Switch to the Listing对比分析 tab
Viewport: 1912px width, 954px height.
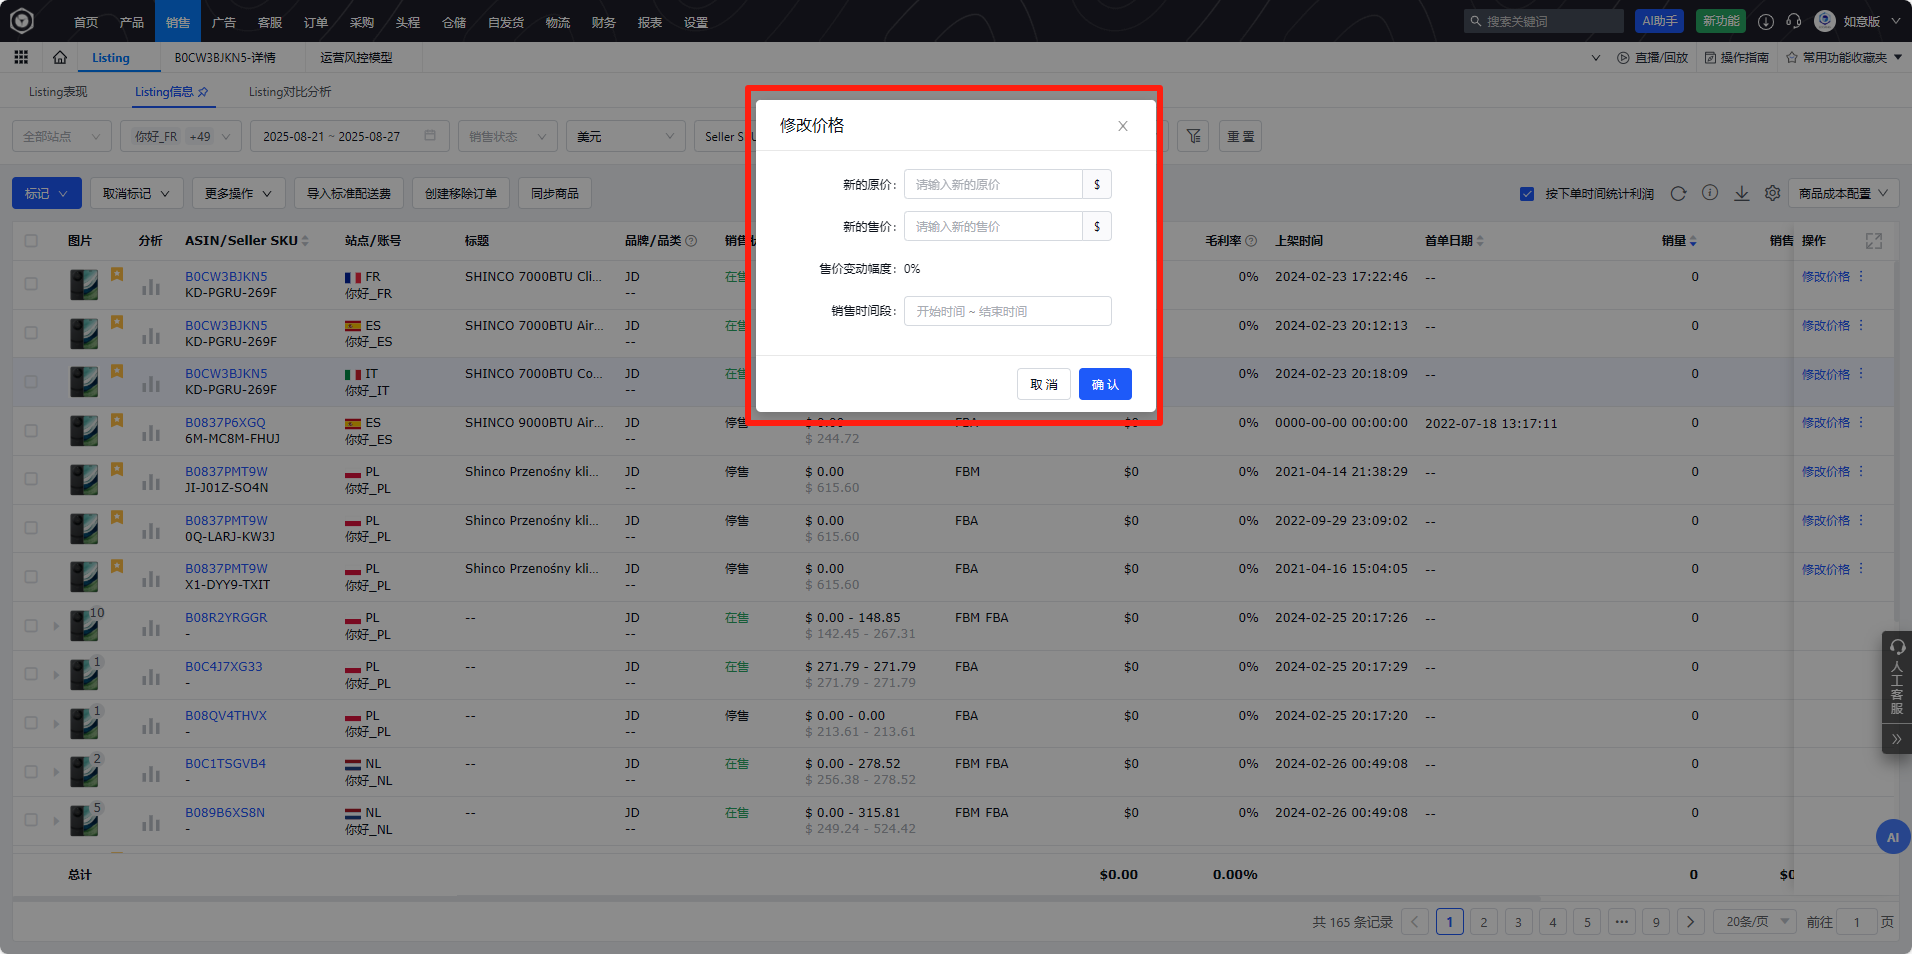pyautogui.click(x=289, y=92)
